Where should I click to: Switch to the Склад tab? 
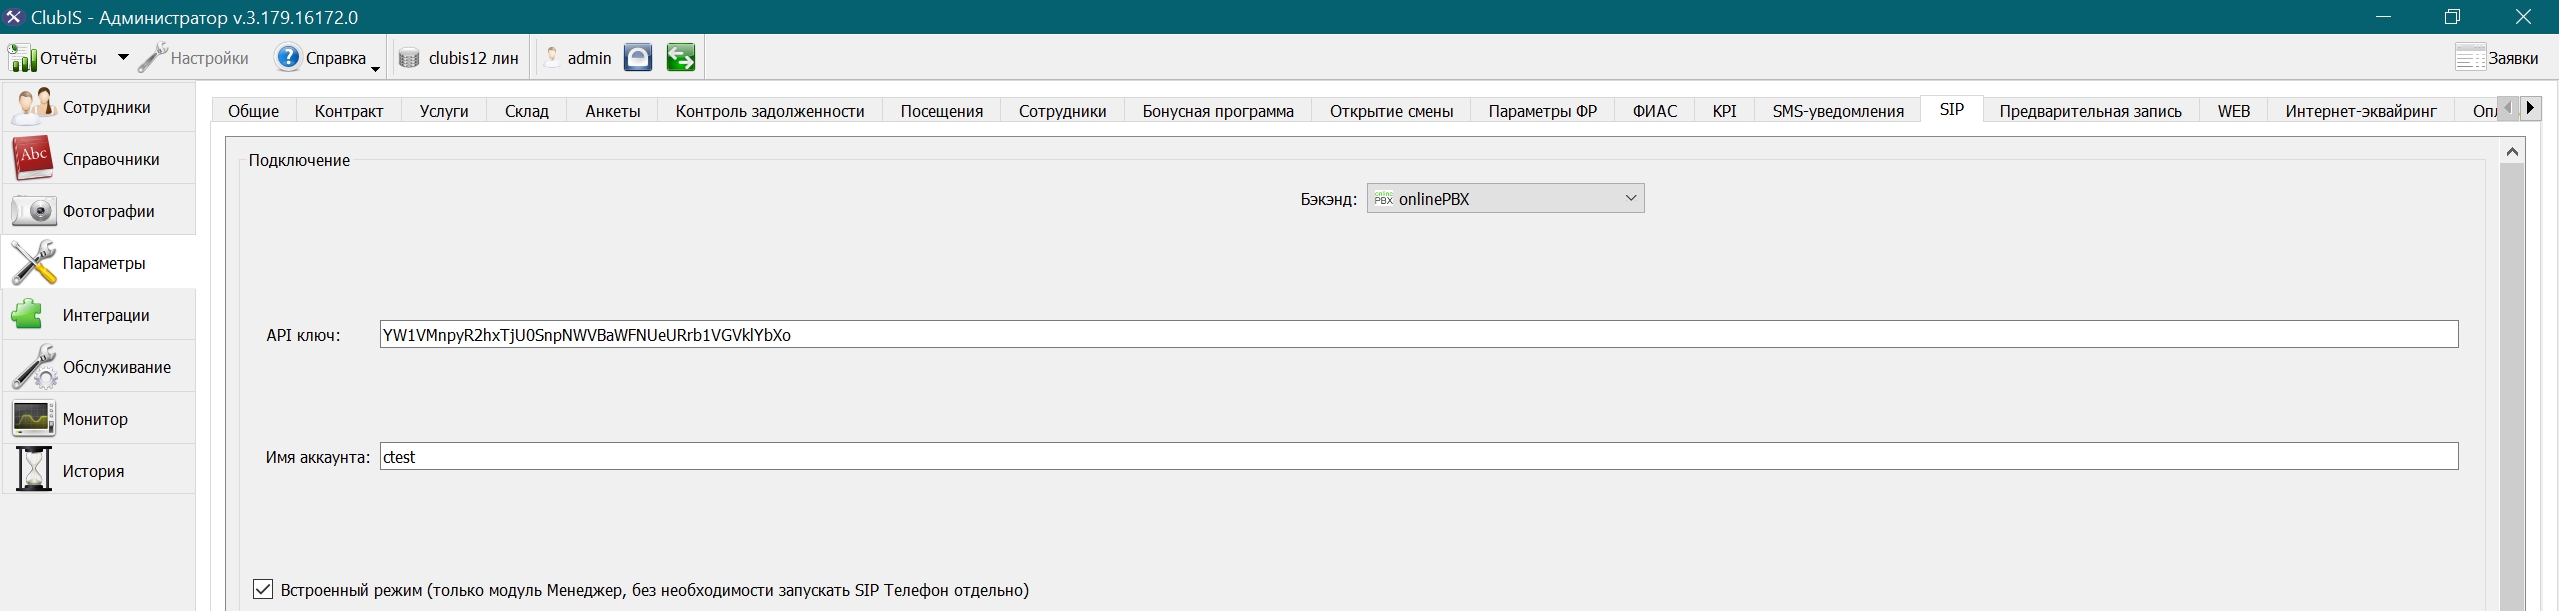tap(527, 111)
